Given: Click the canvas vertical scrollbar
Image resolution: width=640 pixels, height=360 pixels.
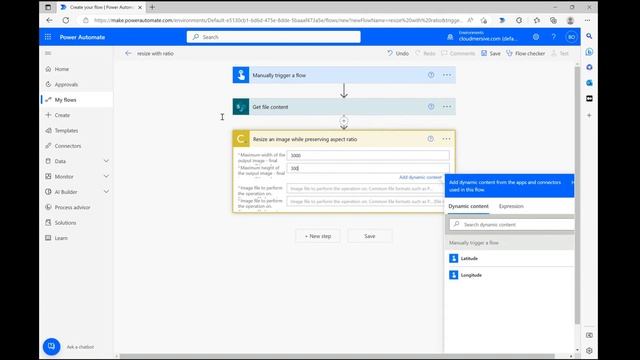Looking at the screenshot, I should pyautogui.click(x=577, y=195).
